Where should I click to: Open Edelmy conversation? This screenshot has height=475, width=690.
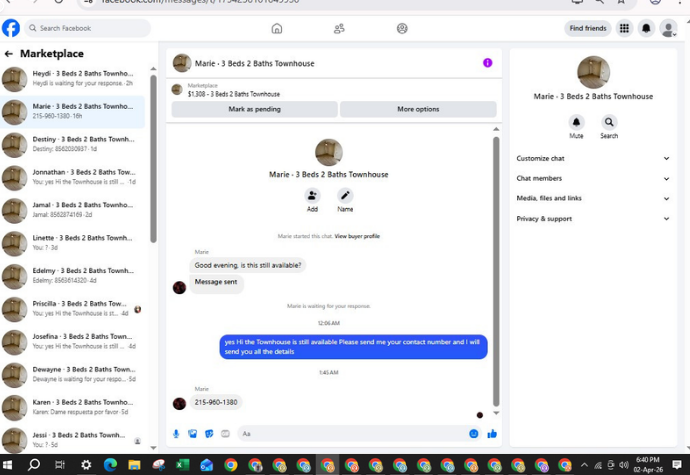pyautogui.click(x=73, y=276)
